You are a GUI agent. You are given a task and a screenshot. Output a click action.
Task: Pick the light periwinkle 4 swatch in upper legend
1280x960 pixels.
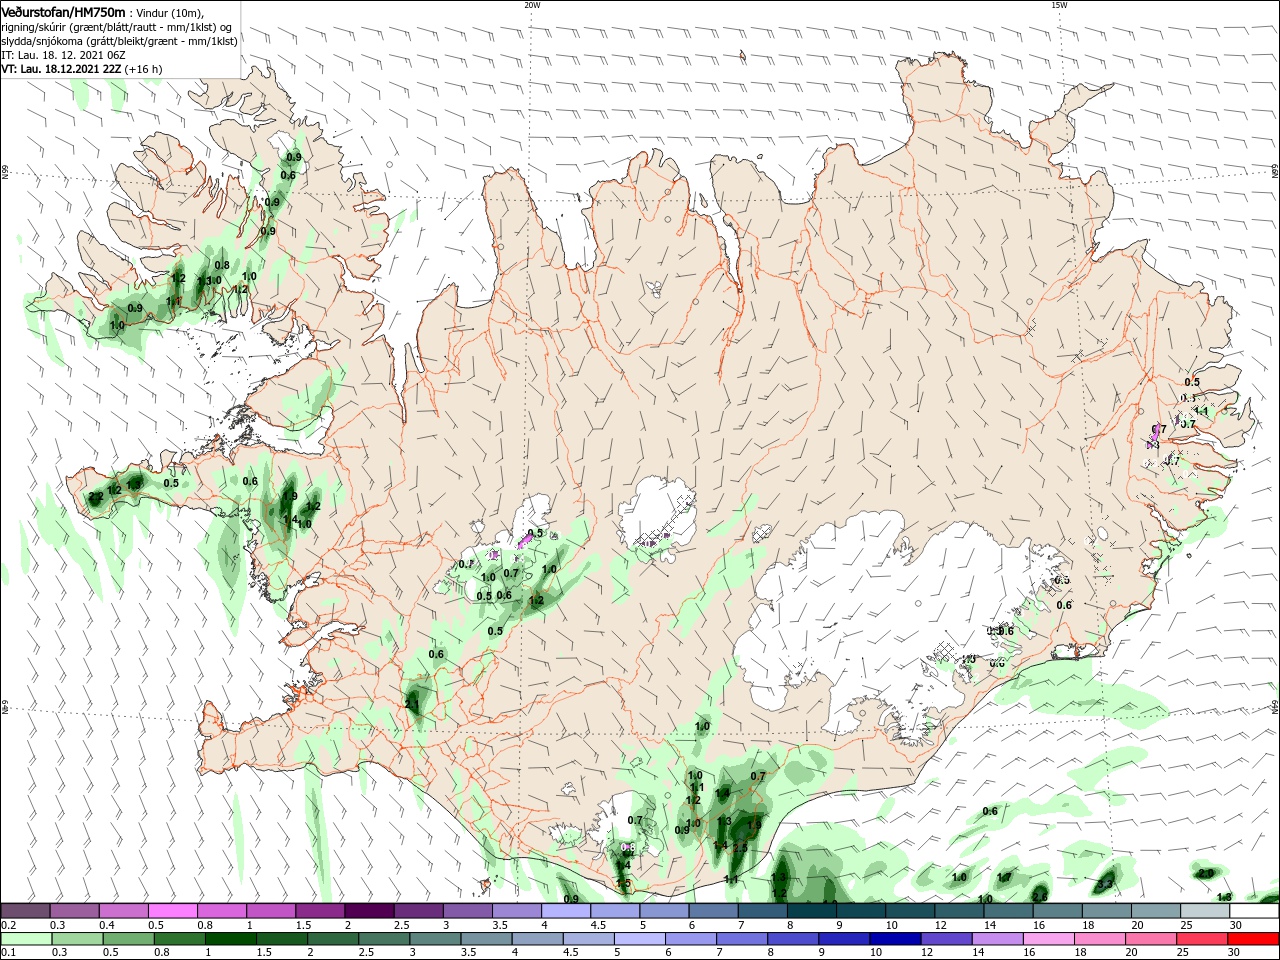pos(566,911)
